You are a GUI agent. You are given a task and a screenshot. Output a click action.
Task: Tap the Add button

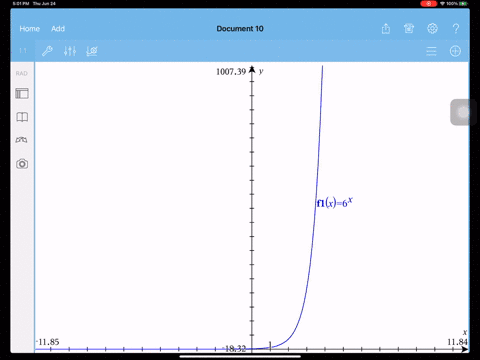pos(58,29)
